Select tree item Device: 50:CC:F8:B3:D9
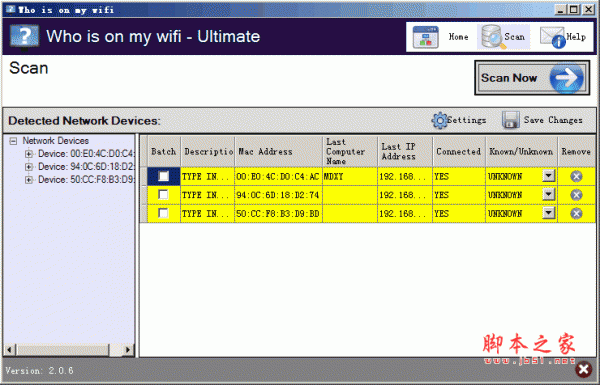 (86, 179)
